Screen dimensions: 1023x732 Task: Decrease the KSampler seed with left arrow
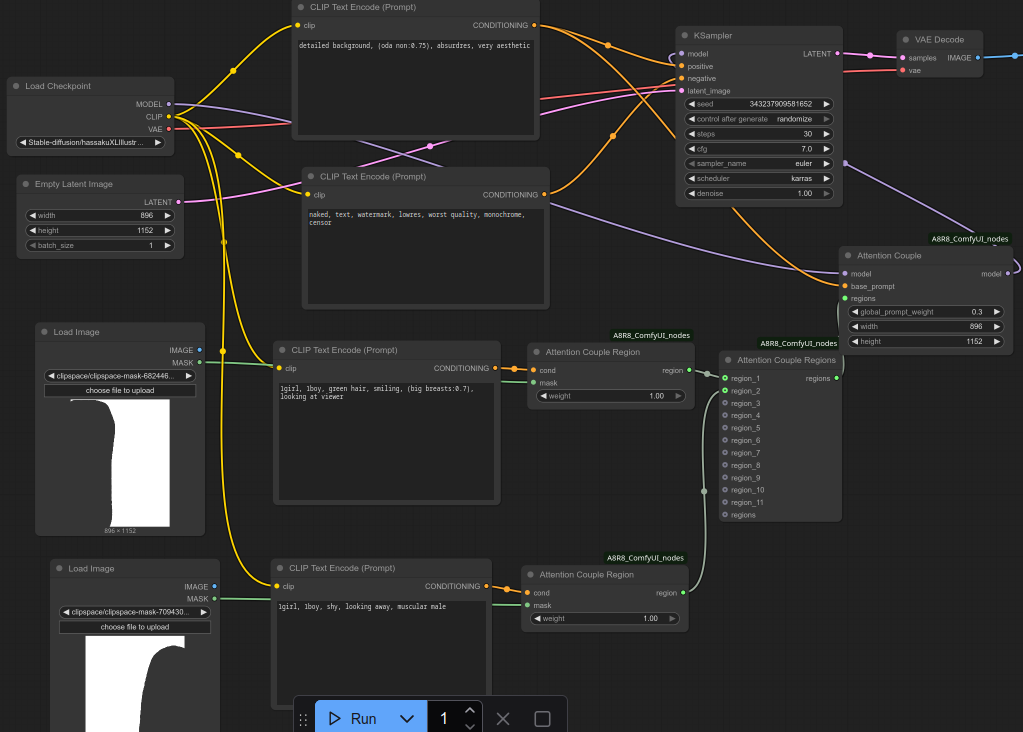pyautogui.click(x=692, y=104)
